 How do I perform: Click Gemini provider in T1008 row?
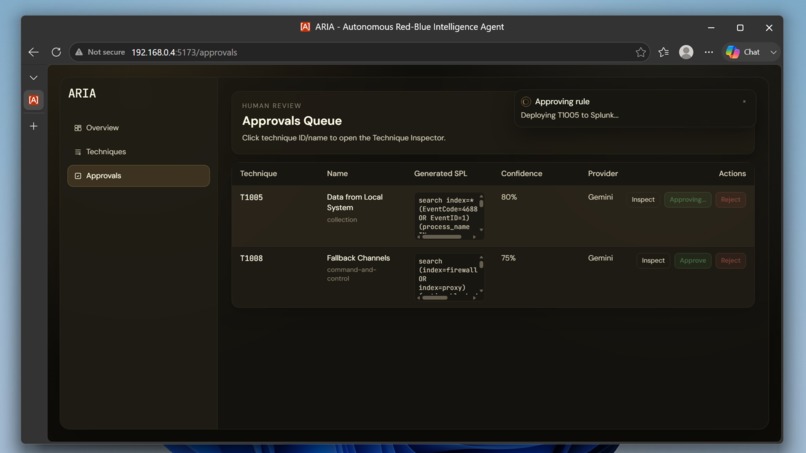click(x=600, y=258)
